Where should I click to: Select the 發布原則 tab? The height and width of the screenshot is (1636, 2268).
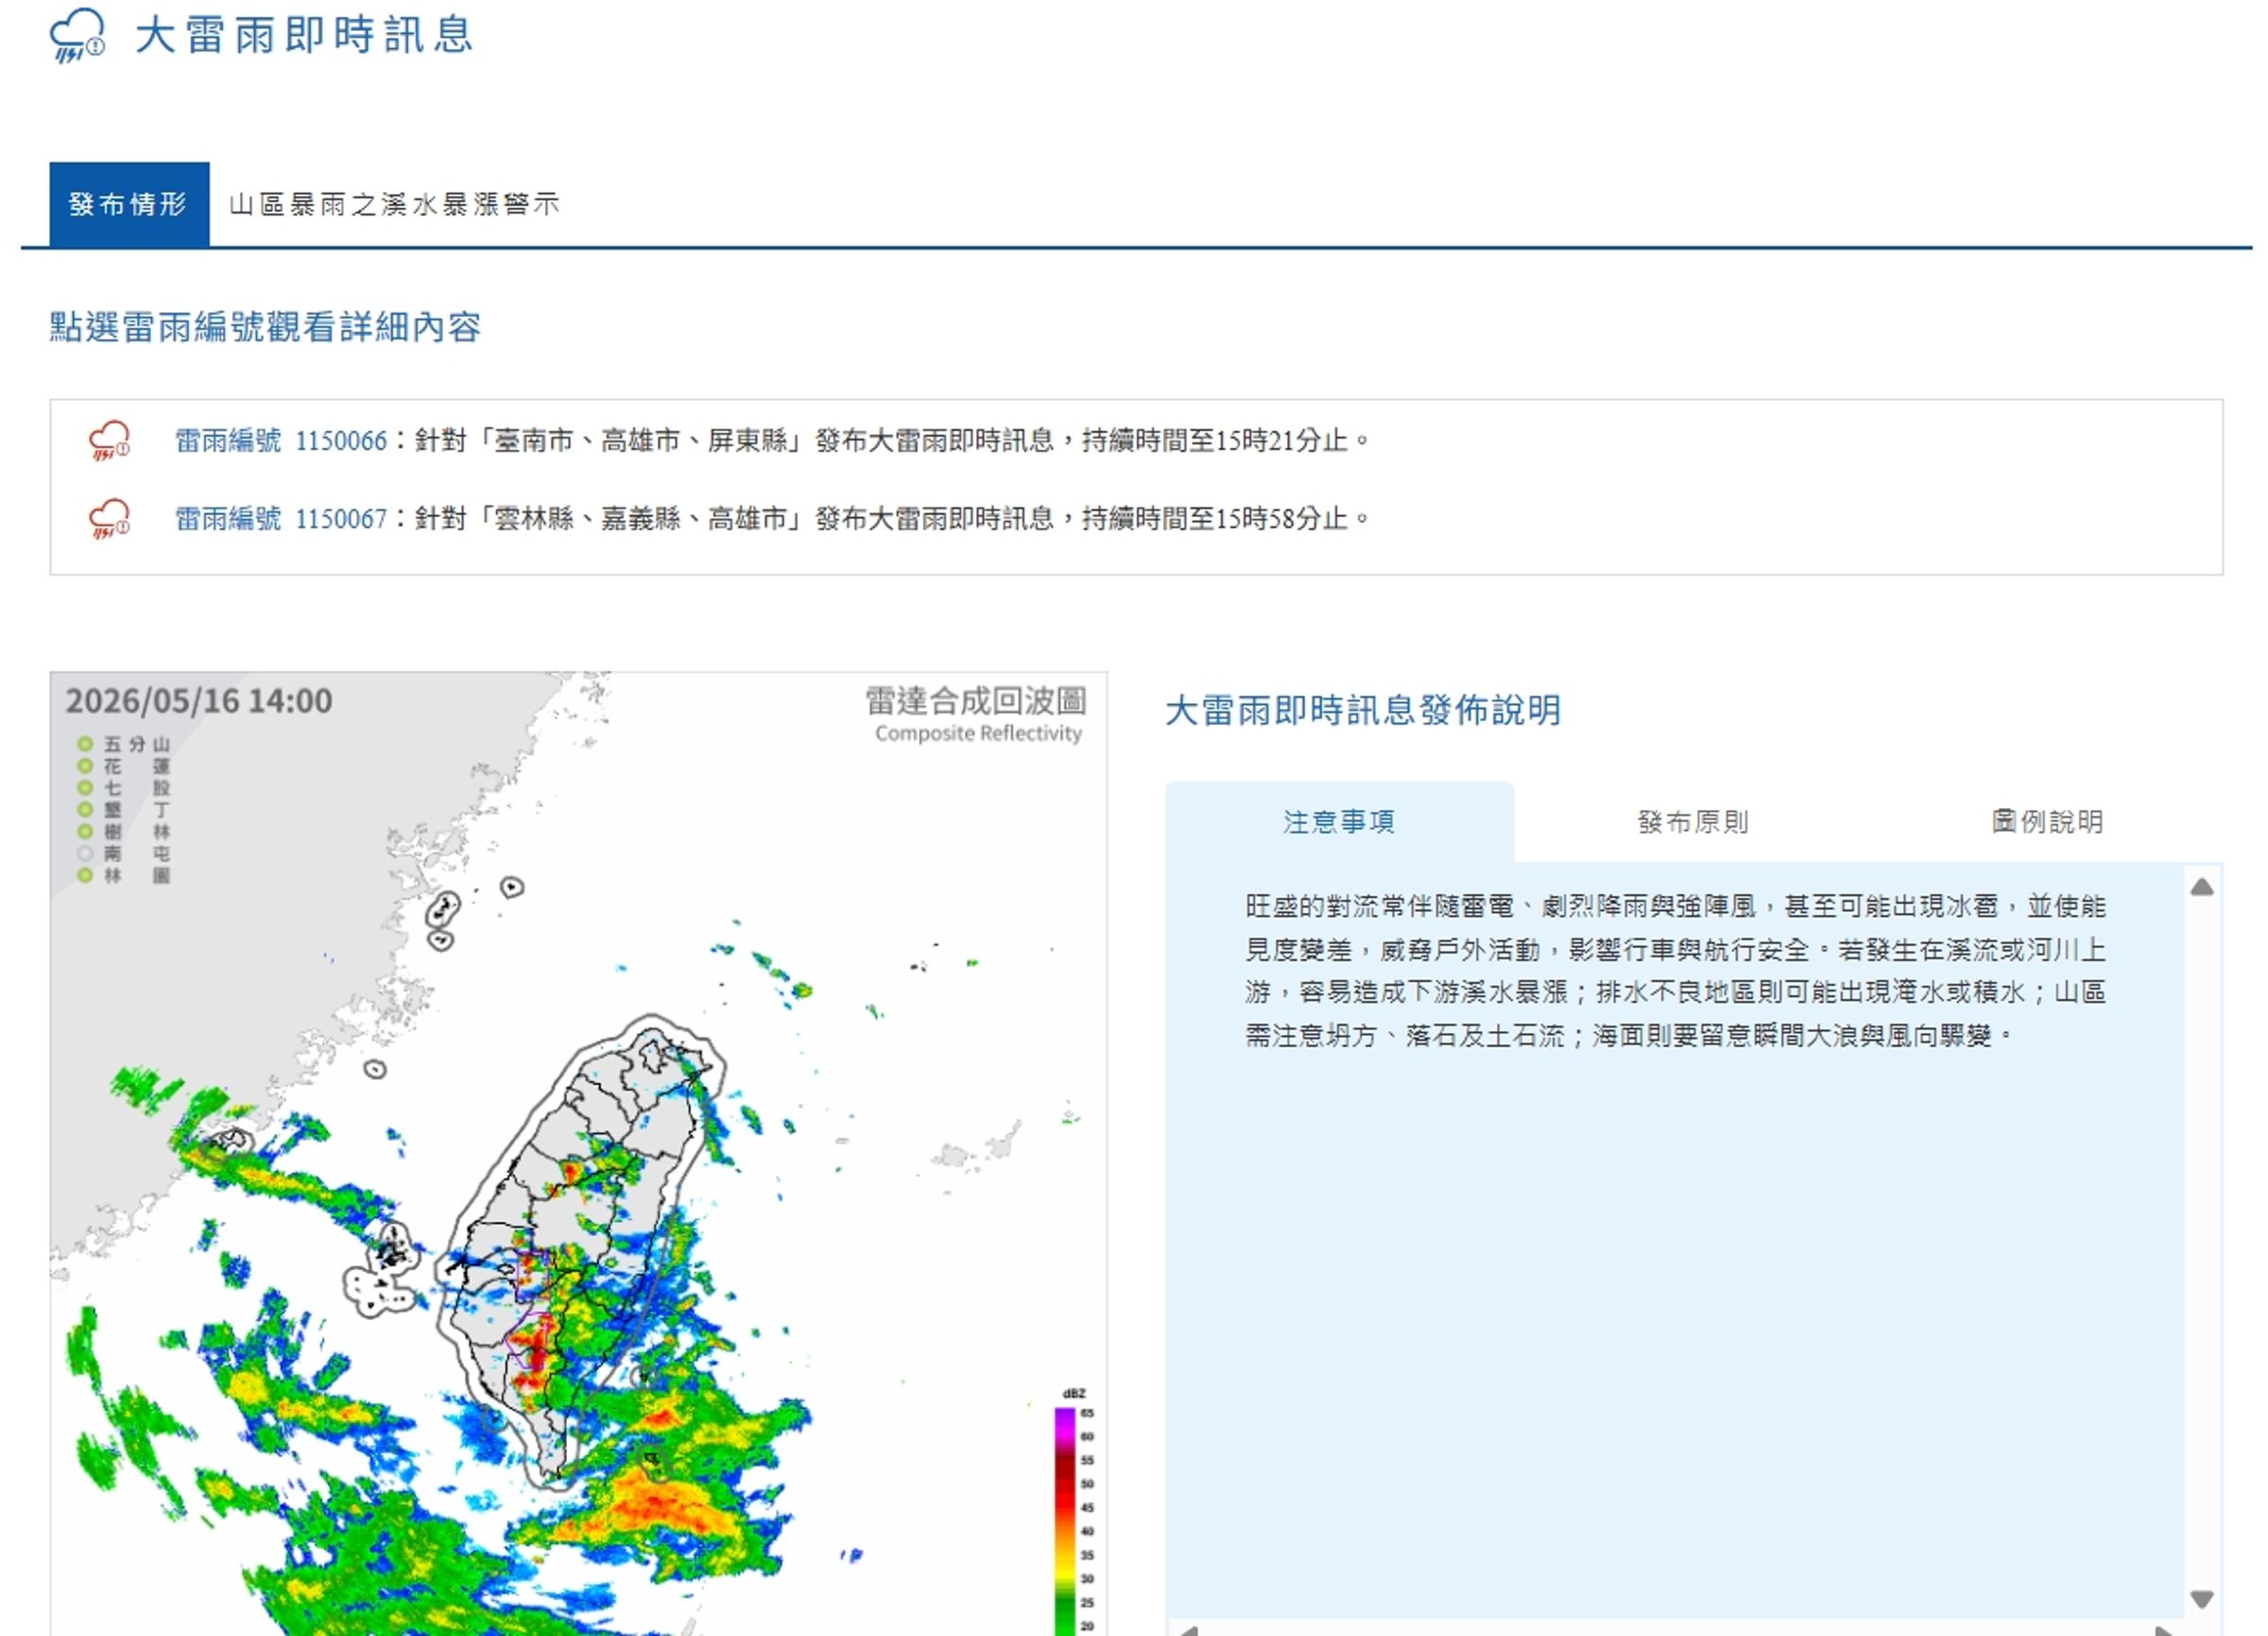(1693, 822)
